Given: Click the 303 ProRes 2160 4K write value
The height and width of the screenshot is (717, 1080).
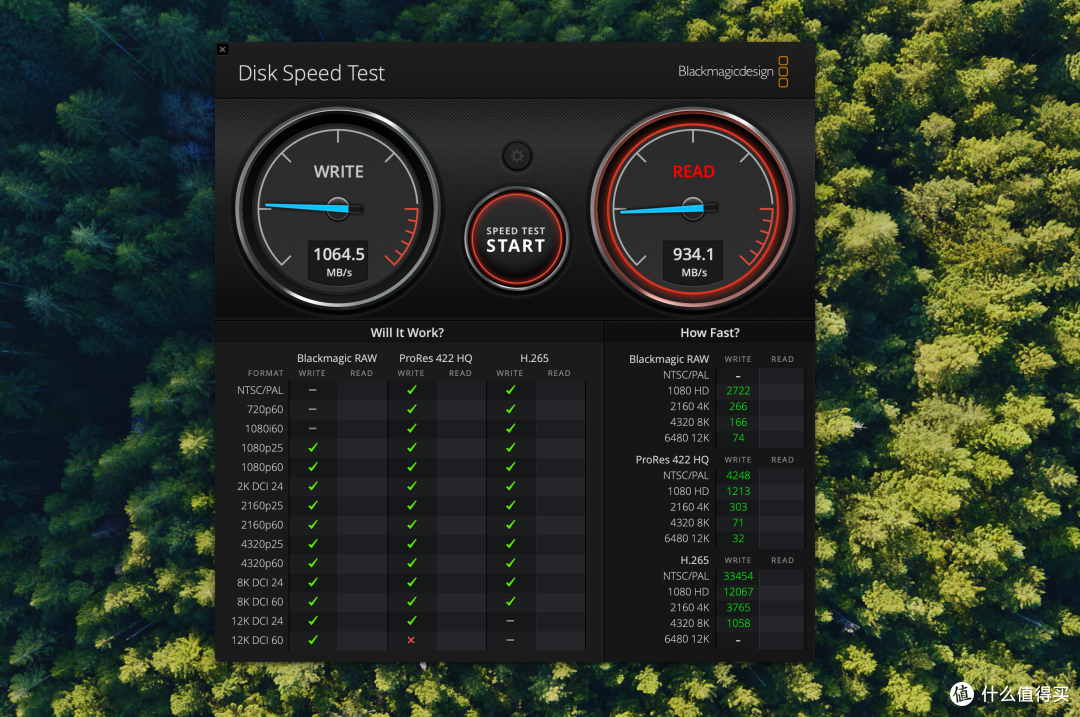Looking at the screenshot, I should tap(738, 507).
